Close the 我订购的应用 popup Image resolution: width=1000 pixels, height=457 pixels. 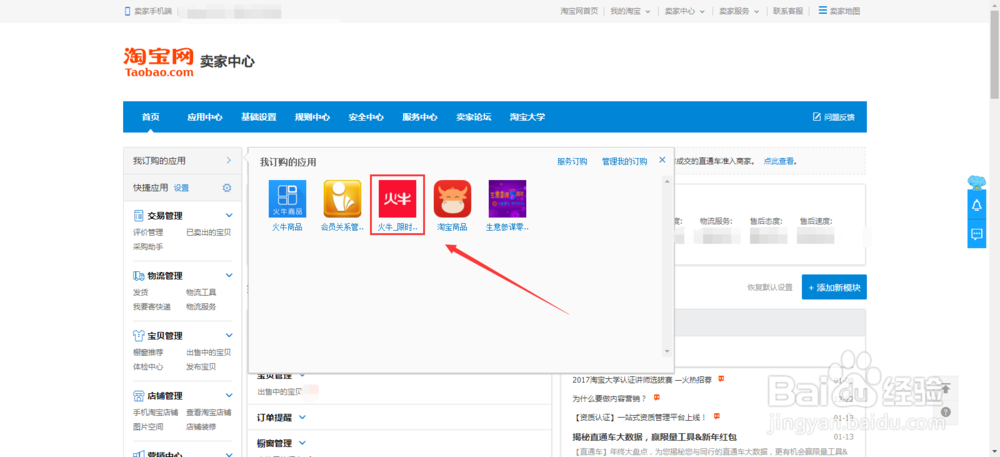click(x=662, y=160)
